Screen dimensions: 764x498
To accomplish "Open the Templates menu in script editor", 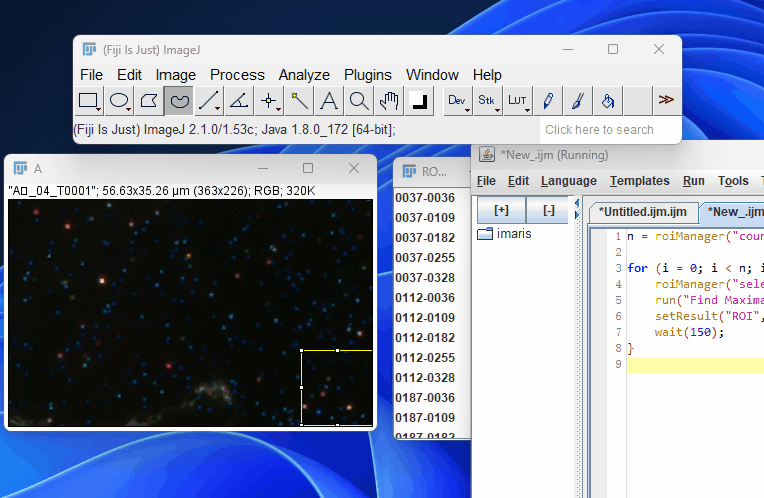I will click(639, 181).
